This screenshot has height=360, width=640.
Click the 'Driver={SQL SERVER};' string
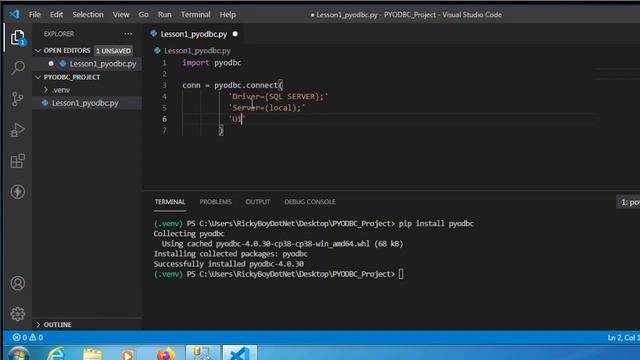278,97
